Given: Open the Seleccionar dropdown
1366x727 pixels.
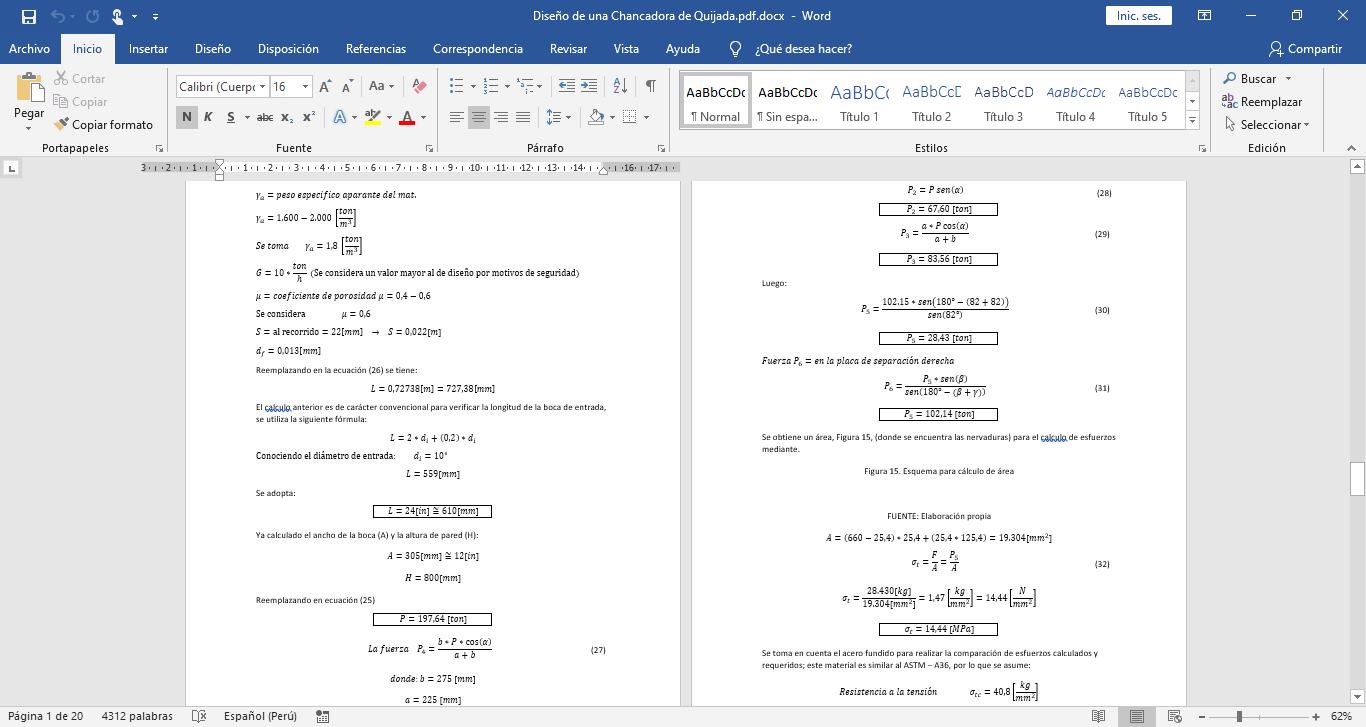Looking at the screenshot, I should pos(1265,125).
